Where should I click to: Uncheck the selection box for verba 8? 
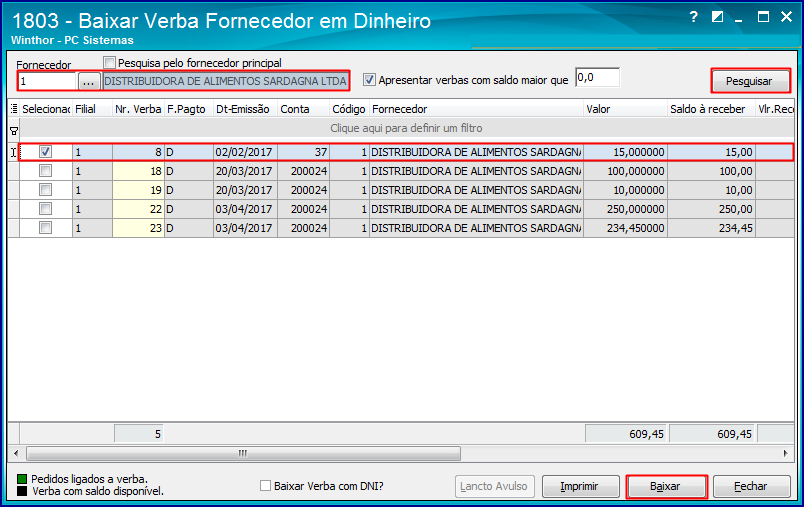[x=46, y=152]
